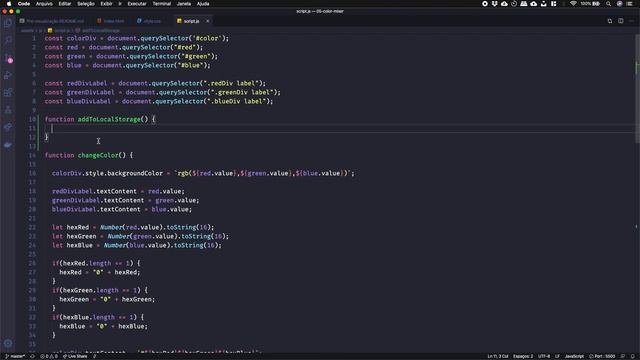Open the Manage gear in activity bar
The image size is (640, 360).
8,343
